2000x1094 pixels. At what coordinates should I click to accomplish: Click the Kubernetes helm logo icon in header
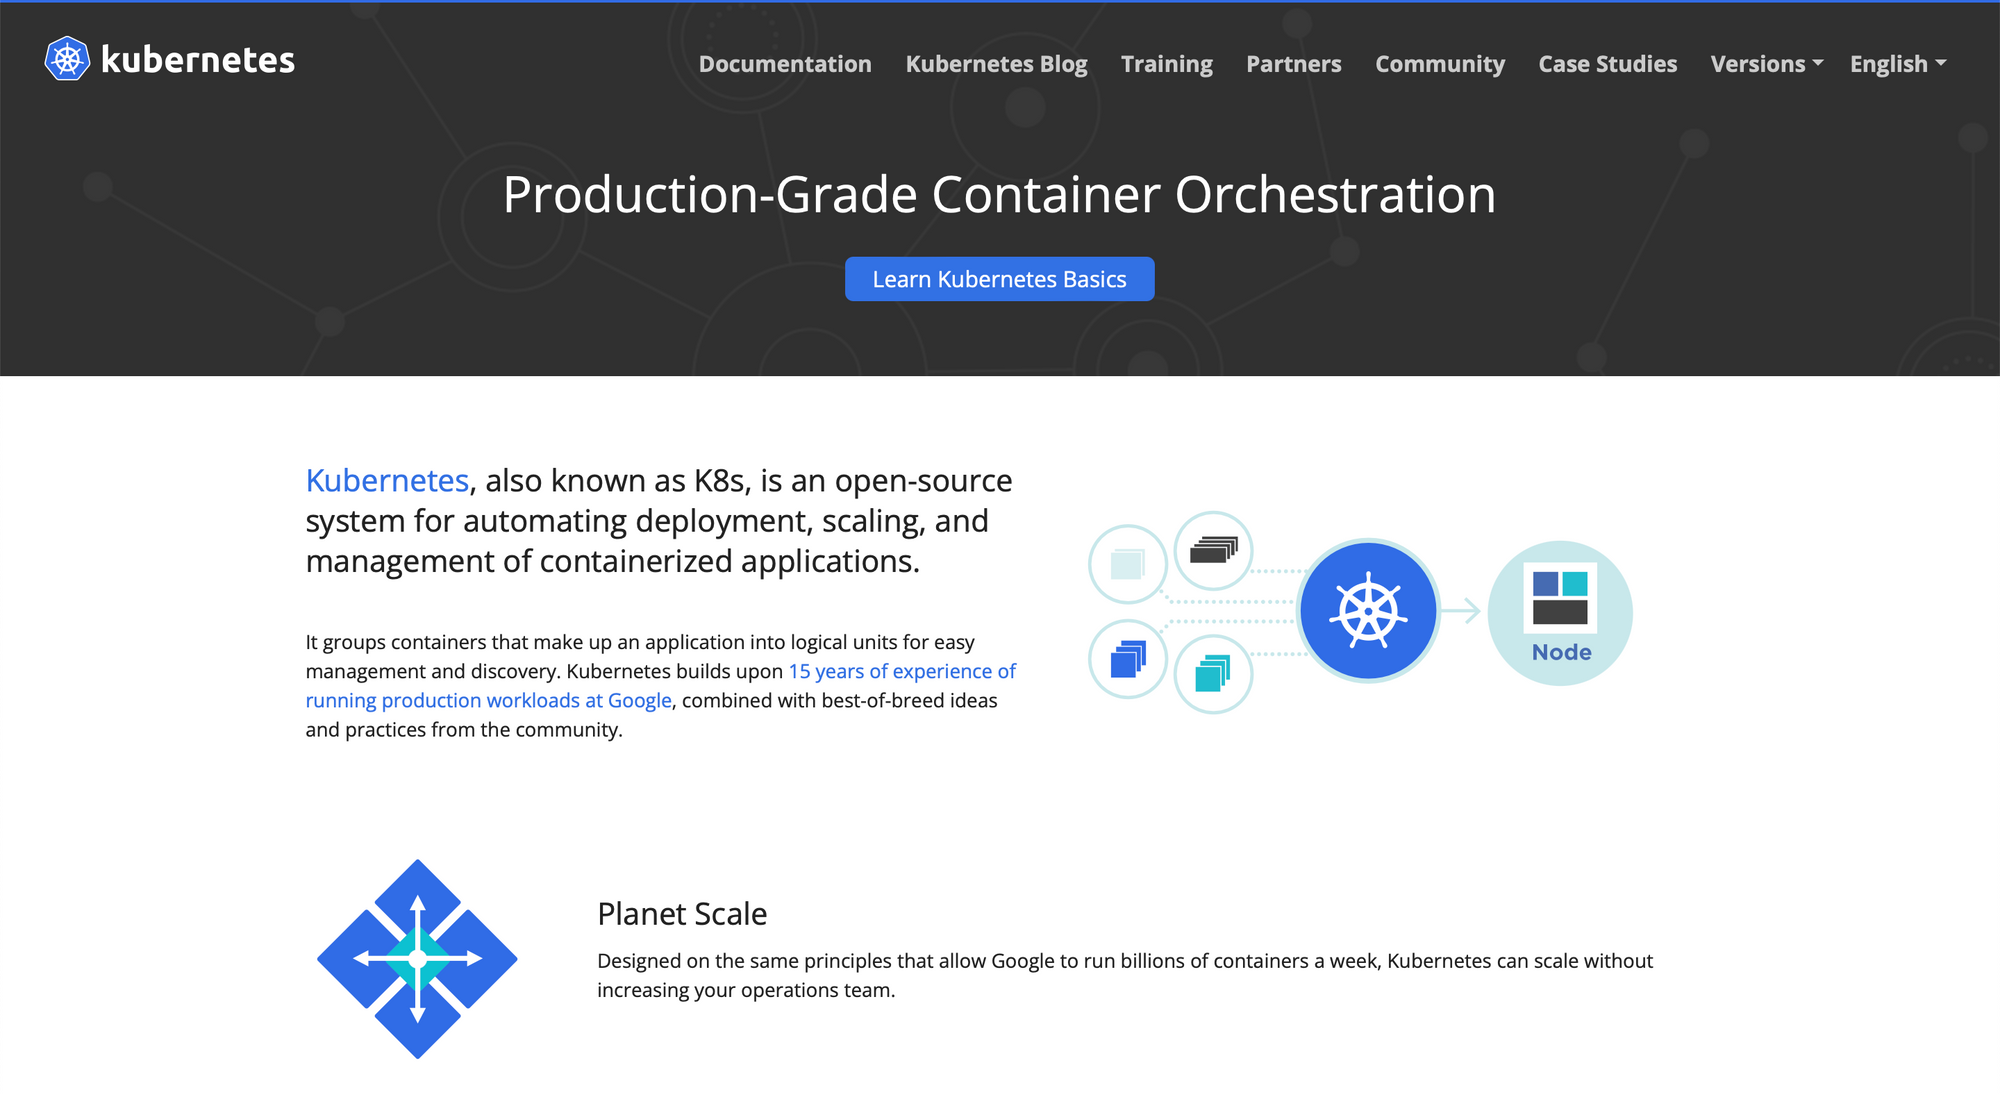point(67,59)
